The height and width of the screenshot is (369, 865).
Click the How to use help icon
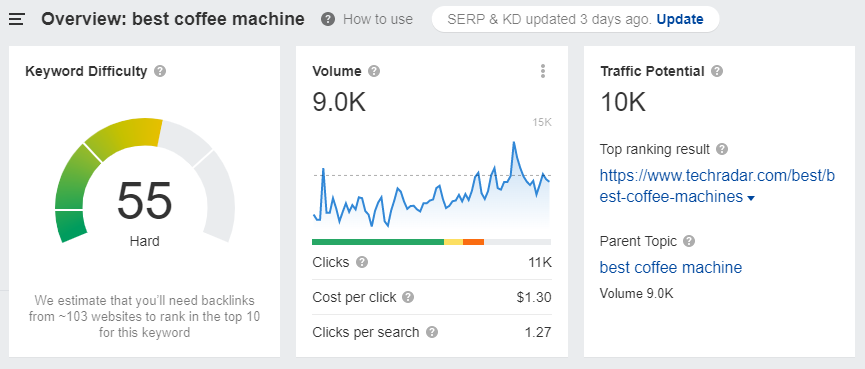328,19
